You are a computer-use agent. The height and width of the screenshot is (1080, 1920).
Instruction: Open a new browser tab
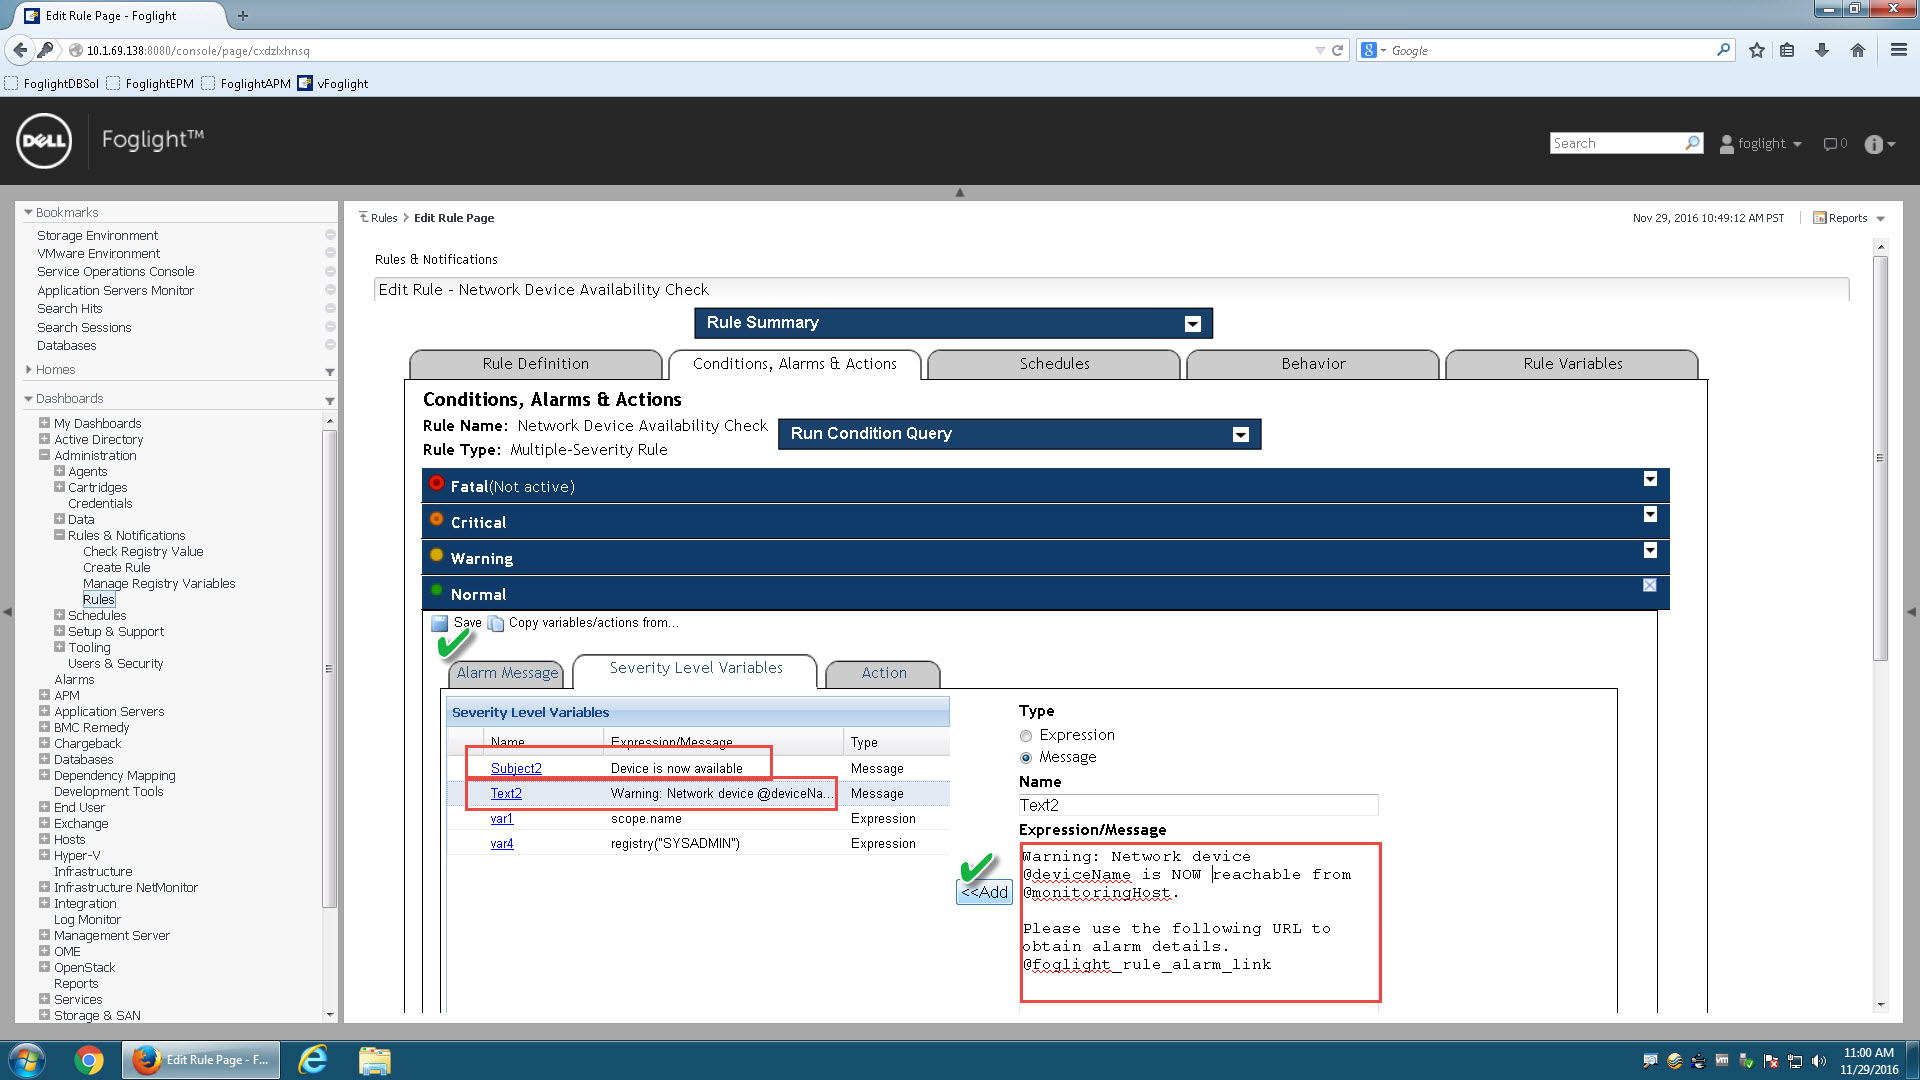pyautogui.click(x=243, y=15)
